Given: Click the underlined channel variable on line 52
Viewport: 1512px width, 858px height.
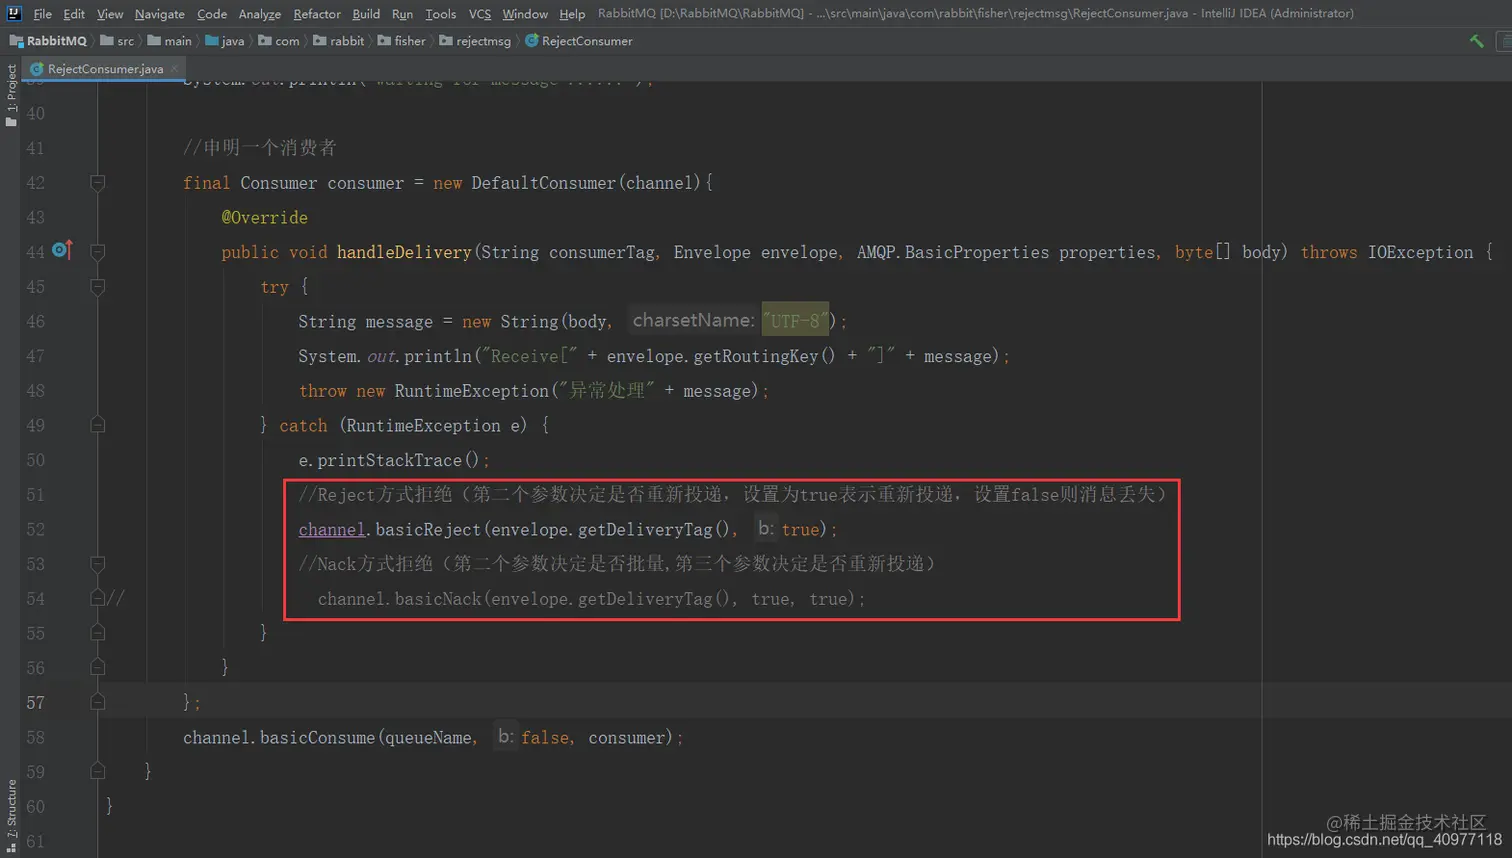Looking at the screenshot, I should (331, 529).
